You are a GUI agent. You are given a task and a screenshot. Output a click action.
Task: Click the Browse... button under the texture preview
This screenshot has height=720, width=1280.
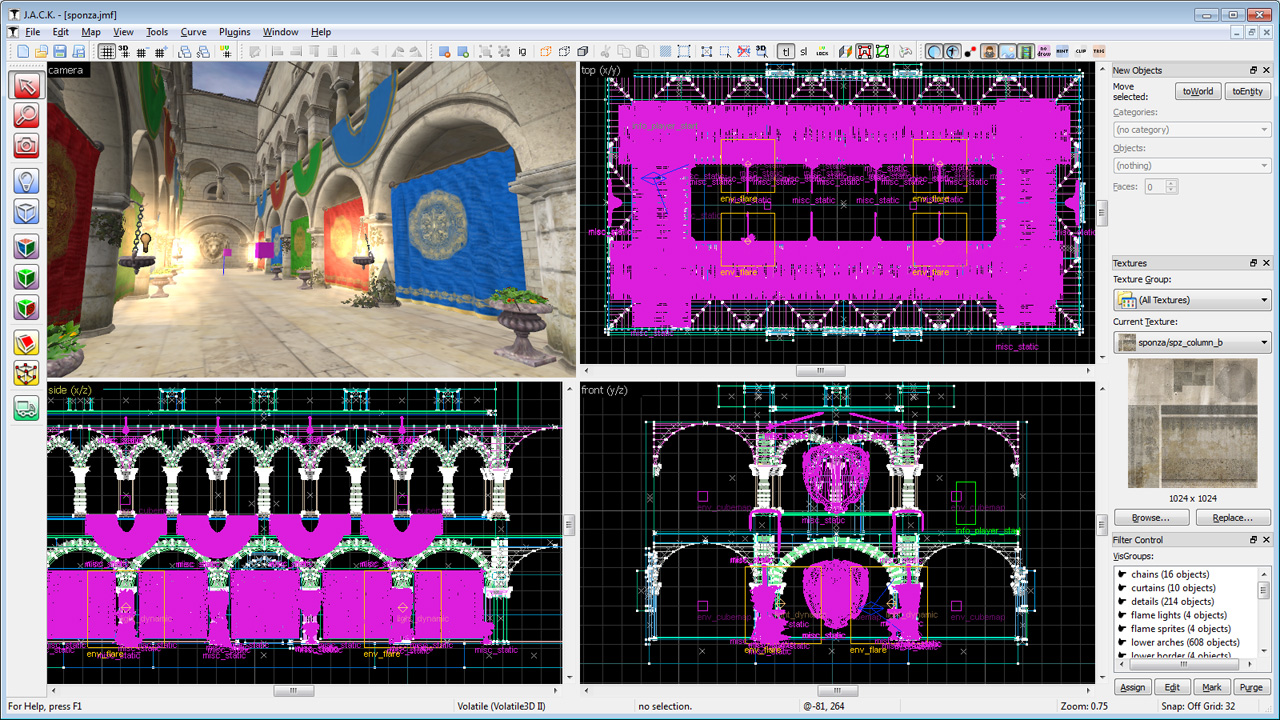pos(1151,517)
